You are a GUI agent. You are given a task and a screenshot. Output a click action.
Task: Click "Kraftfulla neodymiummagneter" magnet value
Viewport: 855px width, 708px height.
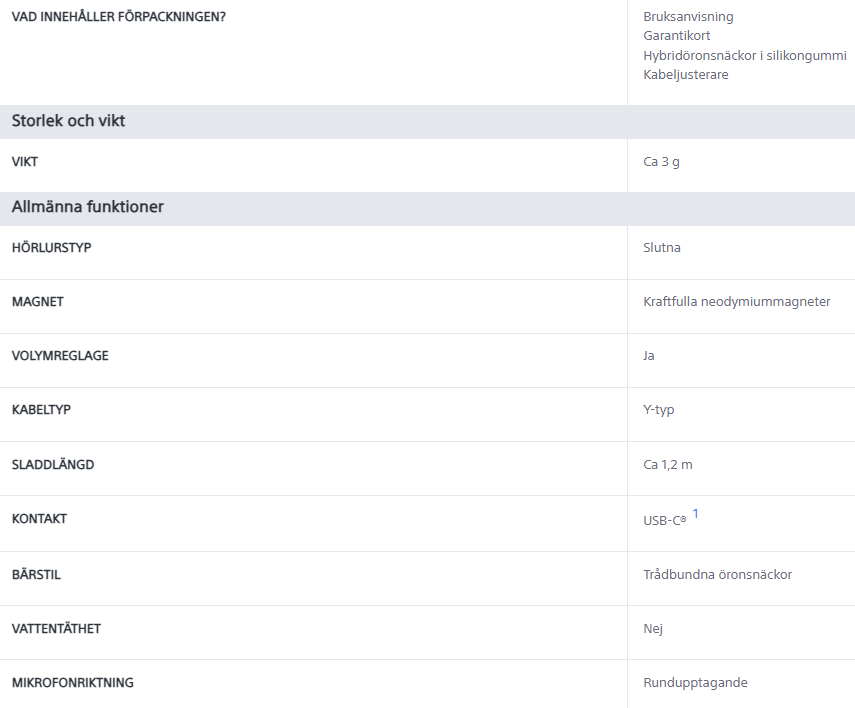(x=736, y=302)
